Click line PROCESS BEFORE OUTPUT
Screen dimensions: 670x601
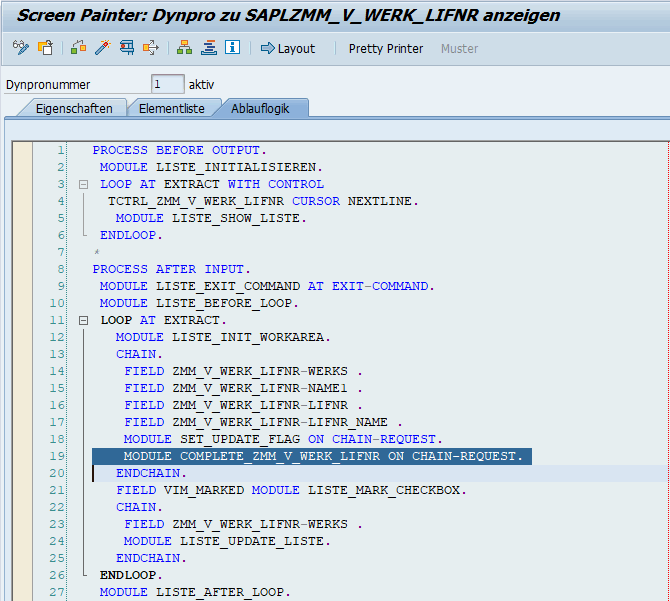[179, 150]
